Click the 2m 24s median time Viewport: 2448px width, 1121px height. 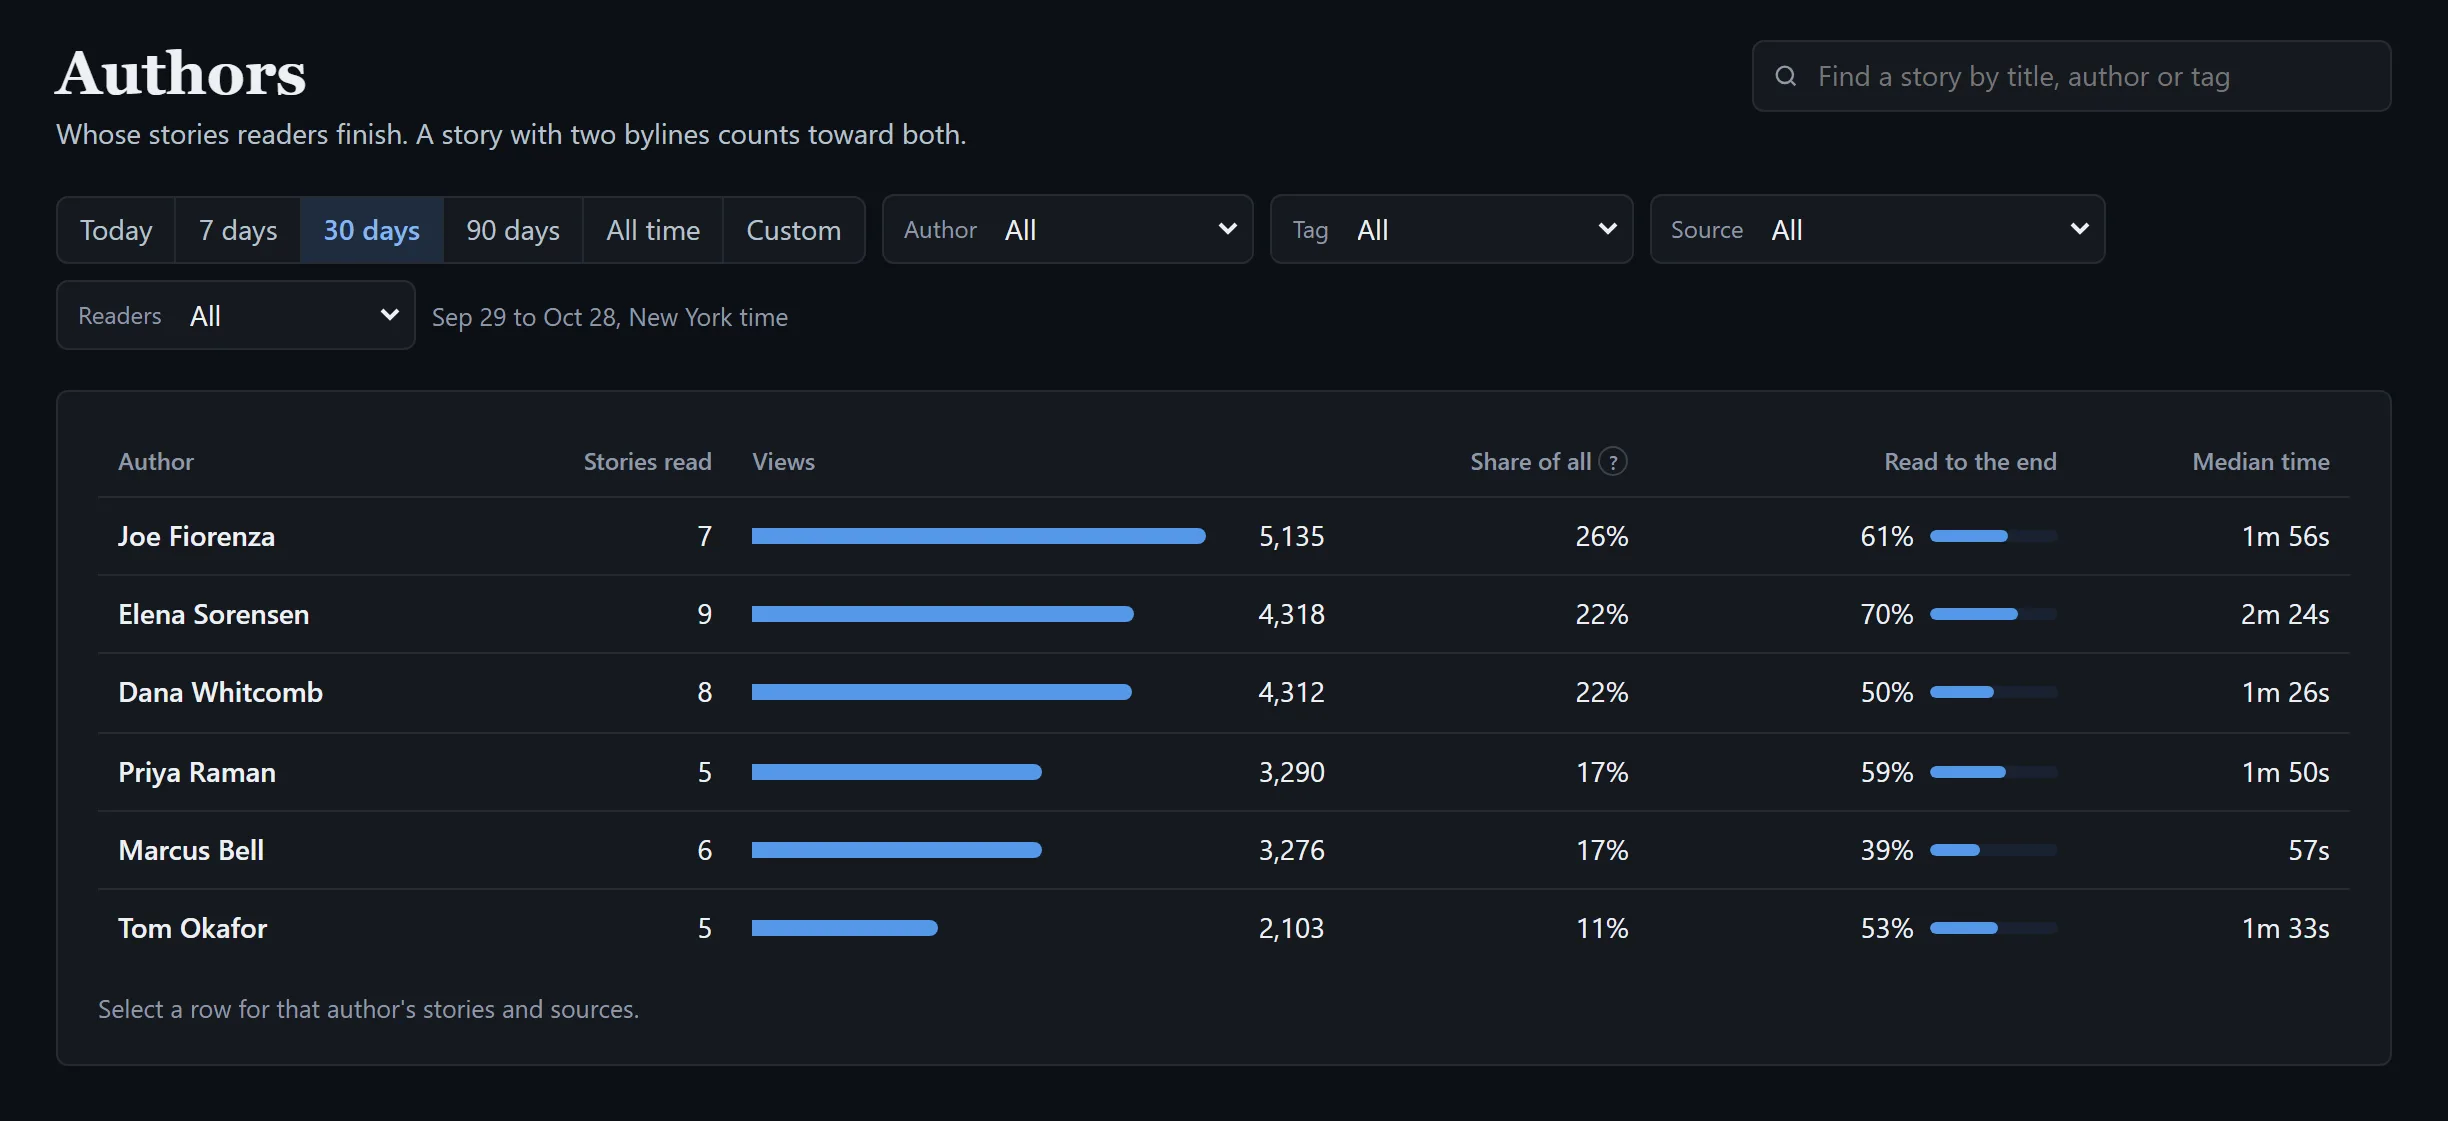pyautogui.click(x=2285, y=614)
